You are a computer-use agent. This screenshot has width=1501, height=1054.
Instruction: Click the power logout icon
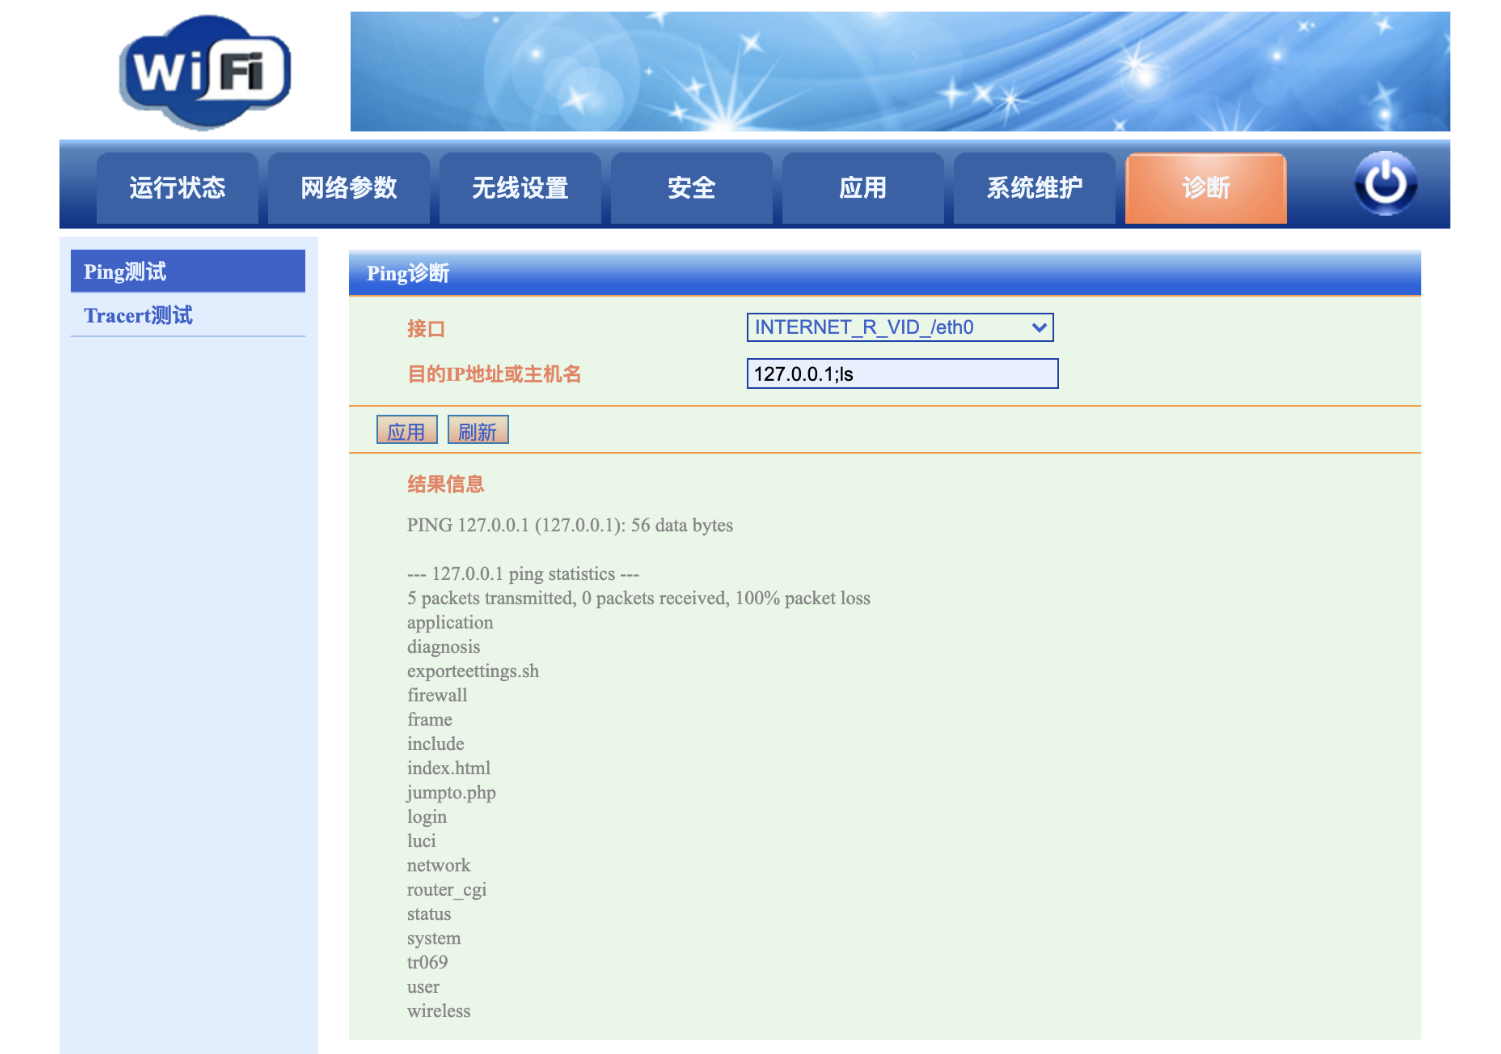1385,184
